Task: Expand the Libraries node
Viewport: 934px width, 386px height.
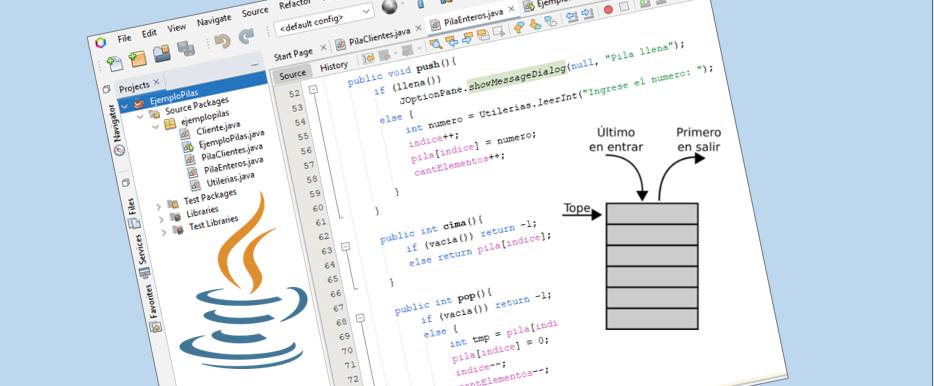Action: point(161,219)
